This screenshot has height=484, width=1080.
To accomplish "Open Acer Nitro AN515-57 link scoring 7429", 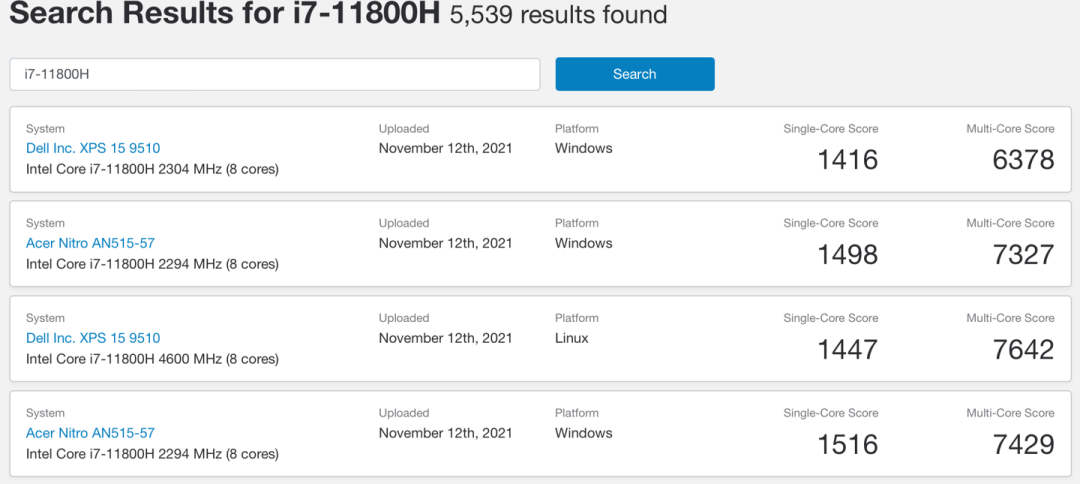I will [90, 433].
